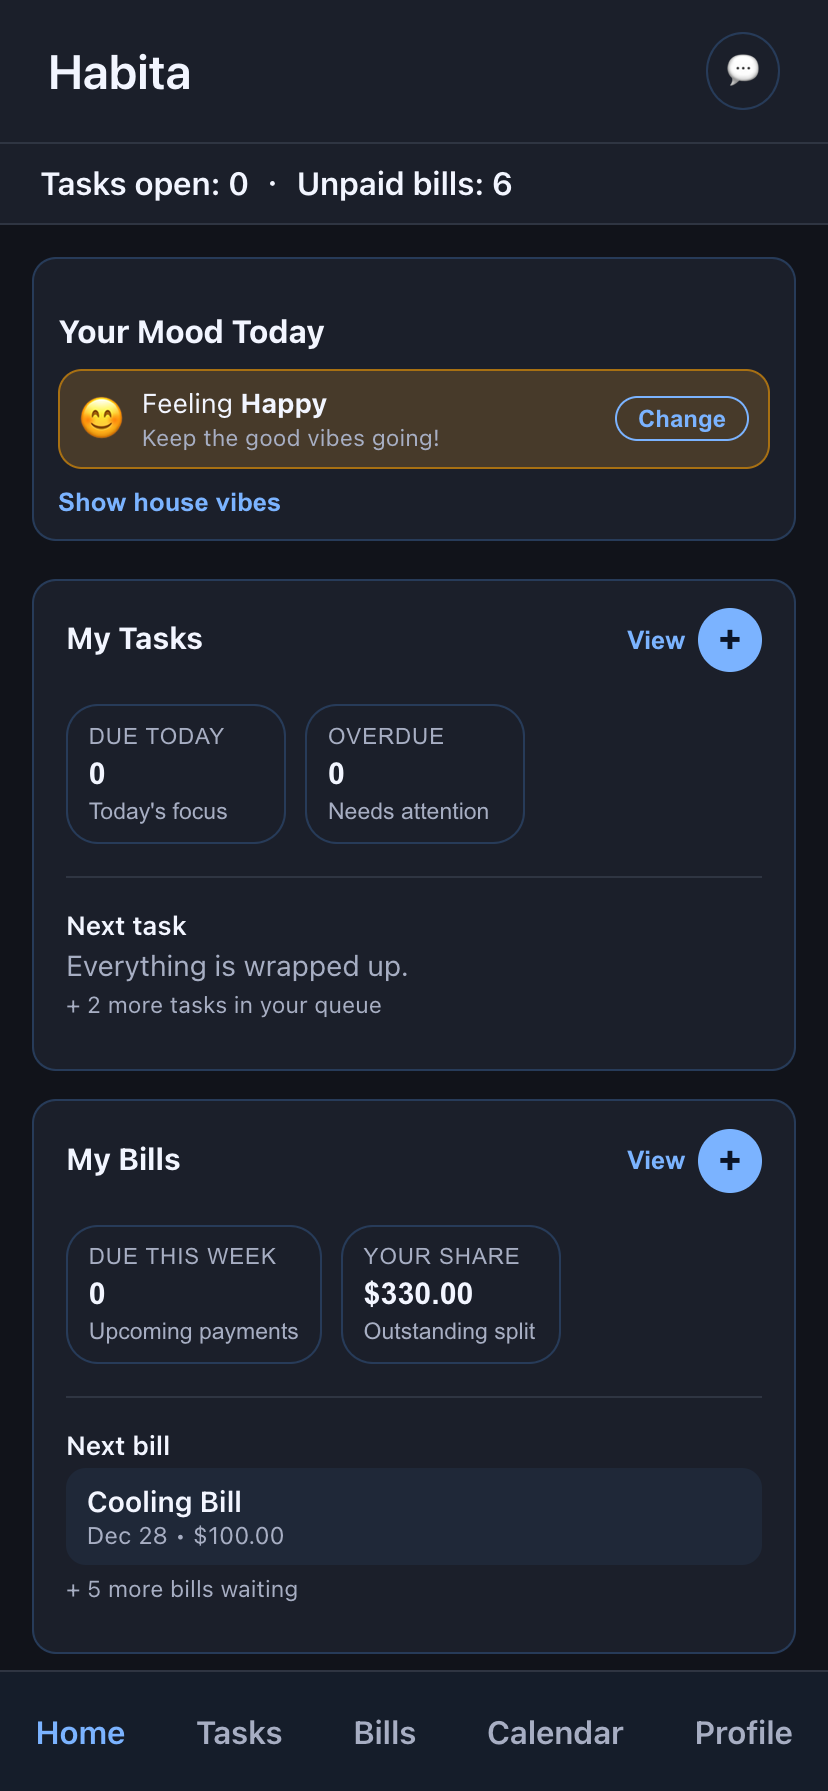Image resolution: width=828 pixels, height=1791 pixels.
Task: Switch to the Home tab
Action: [80, 1733]
